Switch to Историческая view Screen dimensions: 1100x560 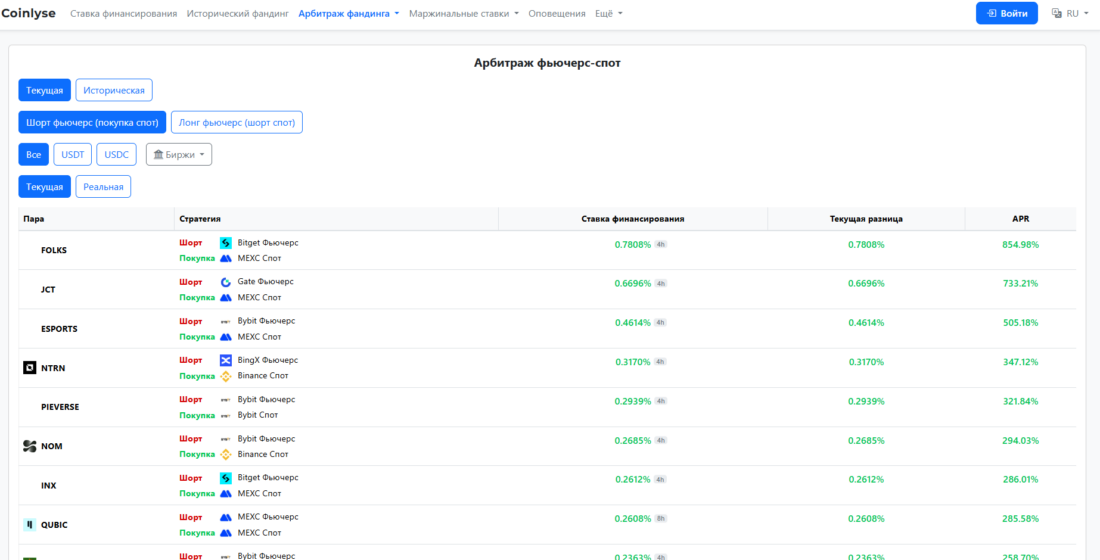click(114, 91)
